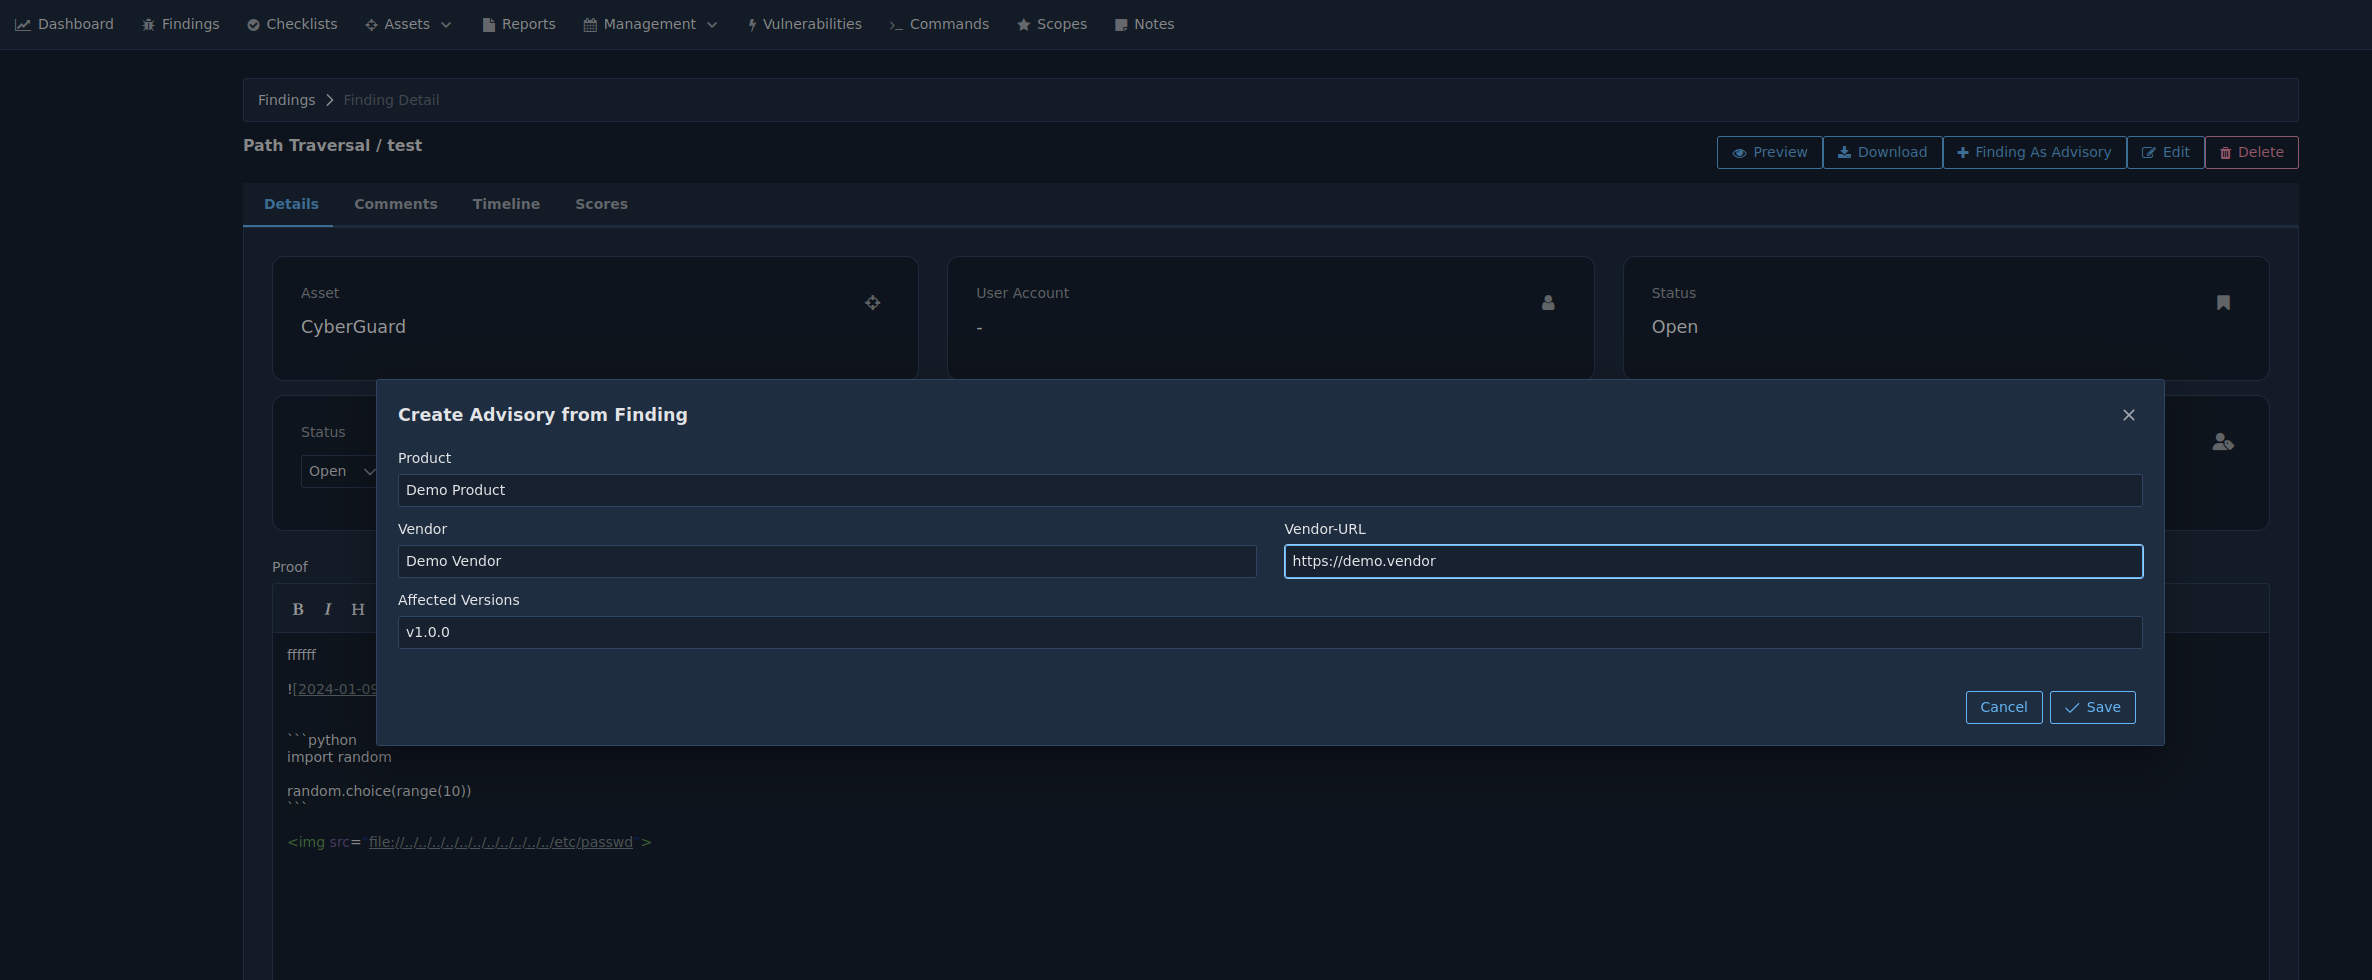
Task: Click the Findings bug icon
Action: coord(148,24)
